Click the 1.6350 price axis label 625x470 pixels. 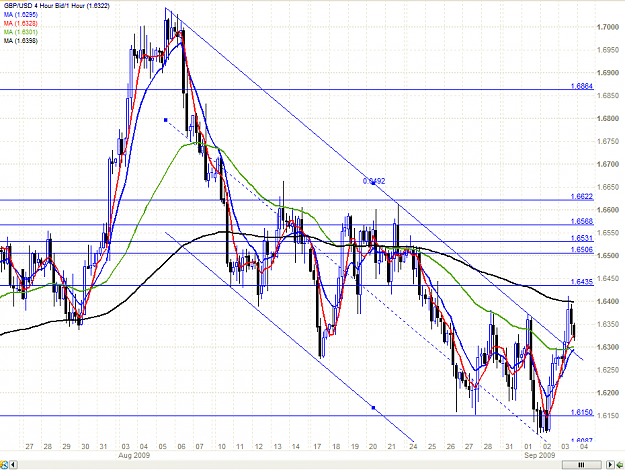coord(608,324)
